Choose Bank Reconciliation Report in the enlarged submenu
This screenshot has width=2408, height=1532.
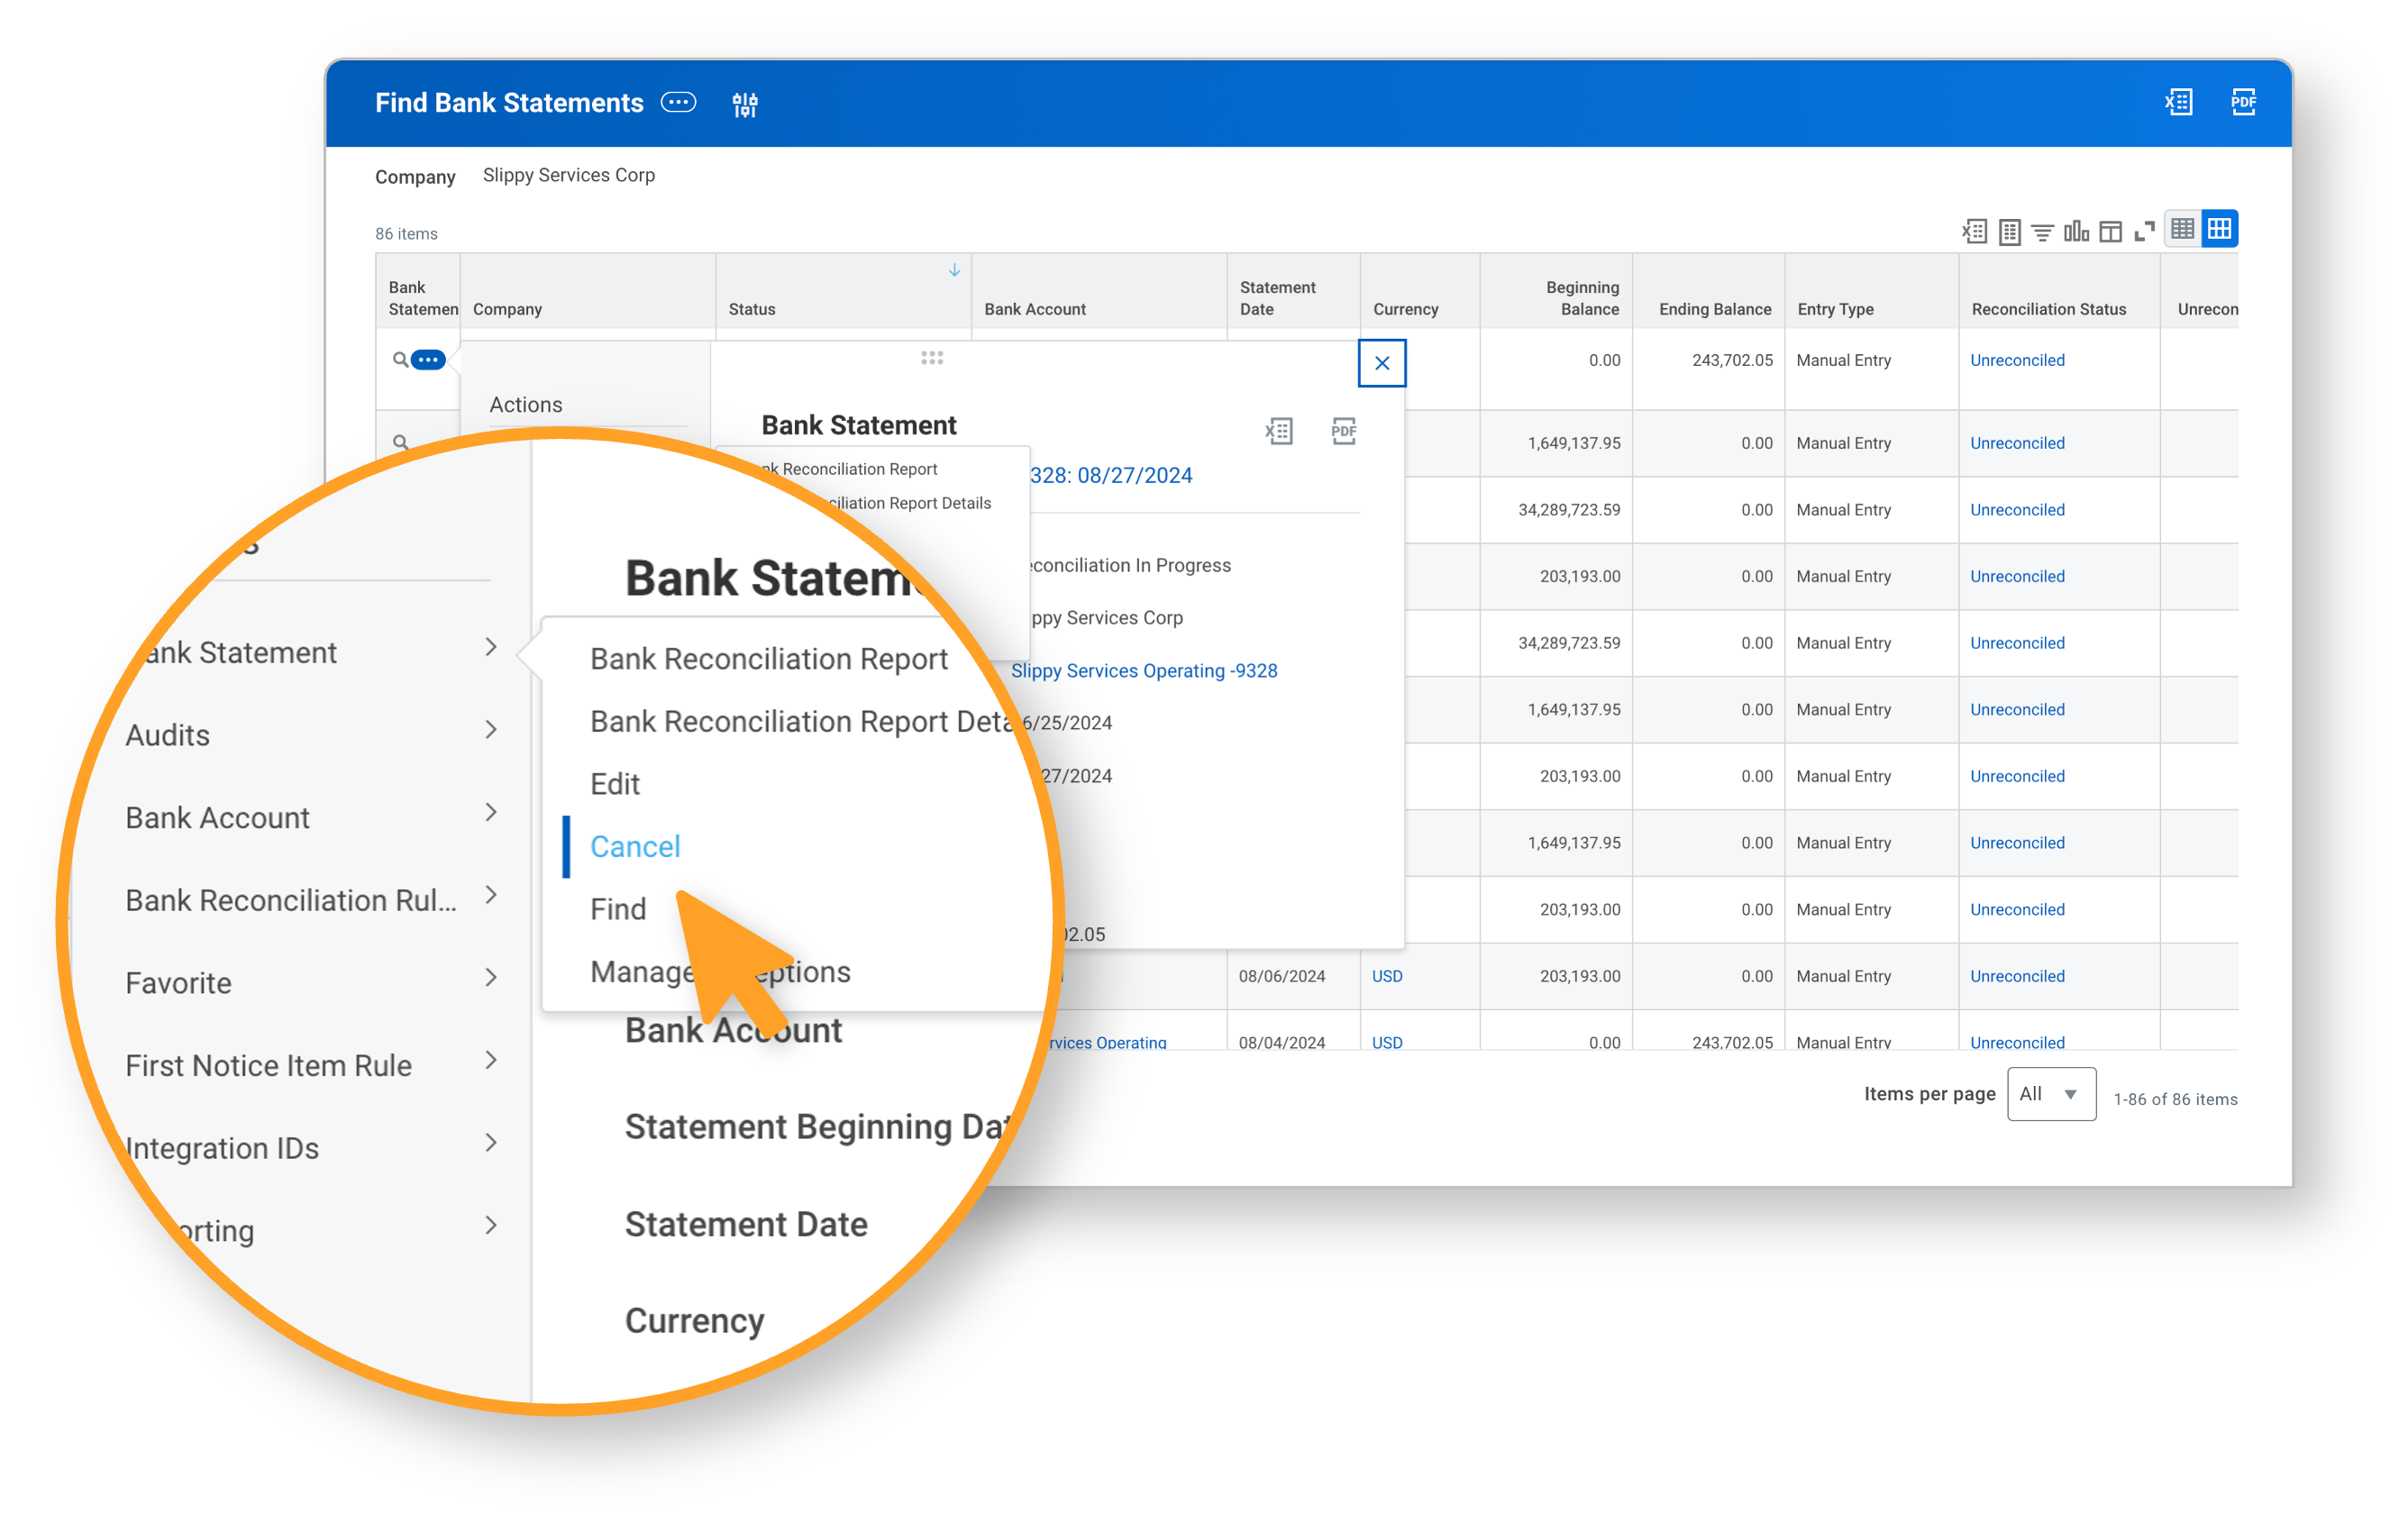(x=768, y=659)
